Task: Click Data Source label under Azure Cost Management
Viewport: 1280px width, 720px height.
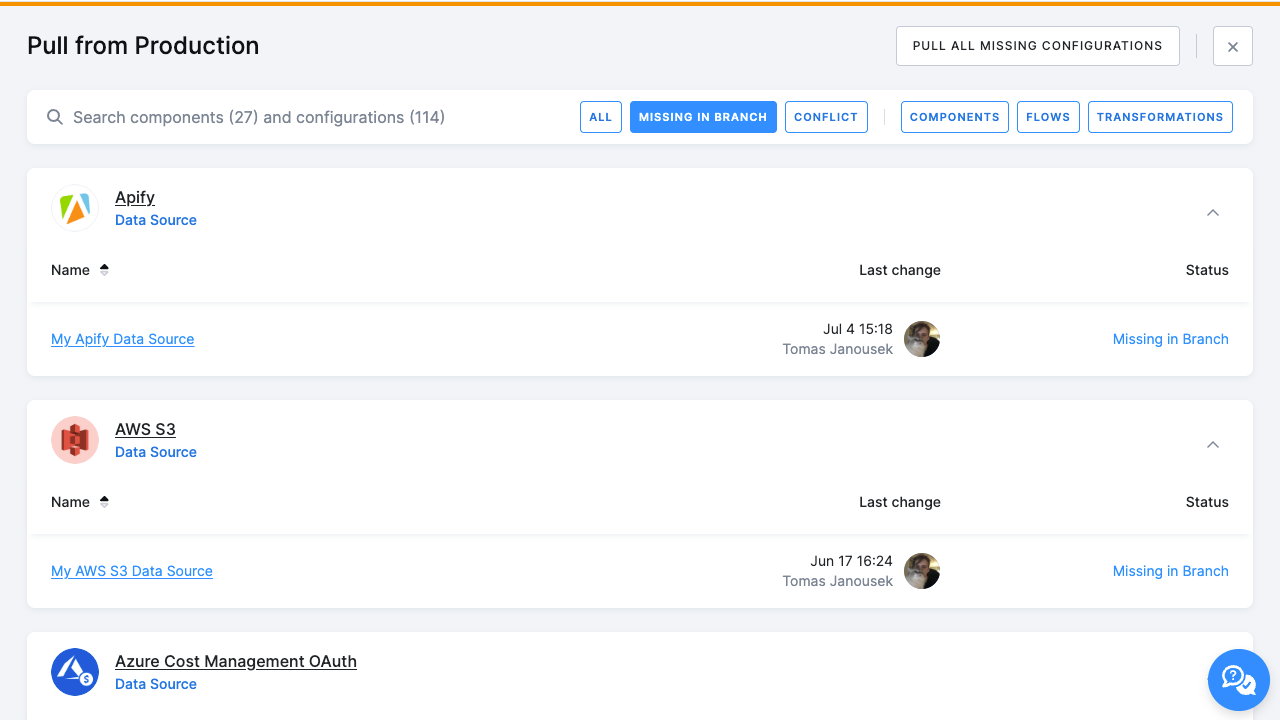Action: coord(156,684)
